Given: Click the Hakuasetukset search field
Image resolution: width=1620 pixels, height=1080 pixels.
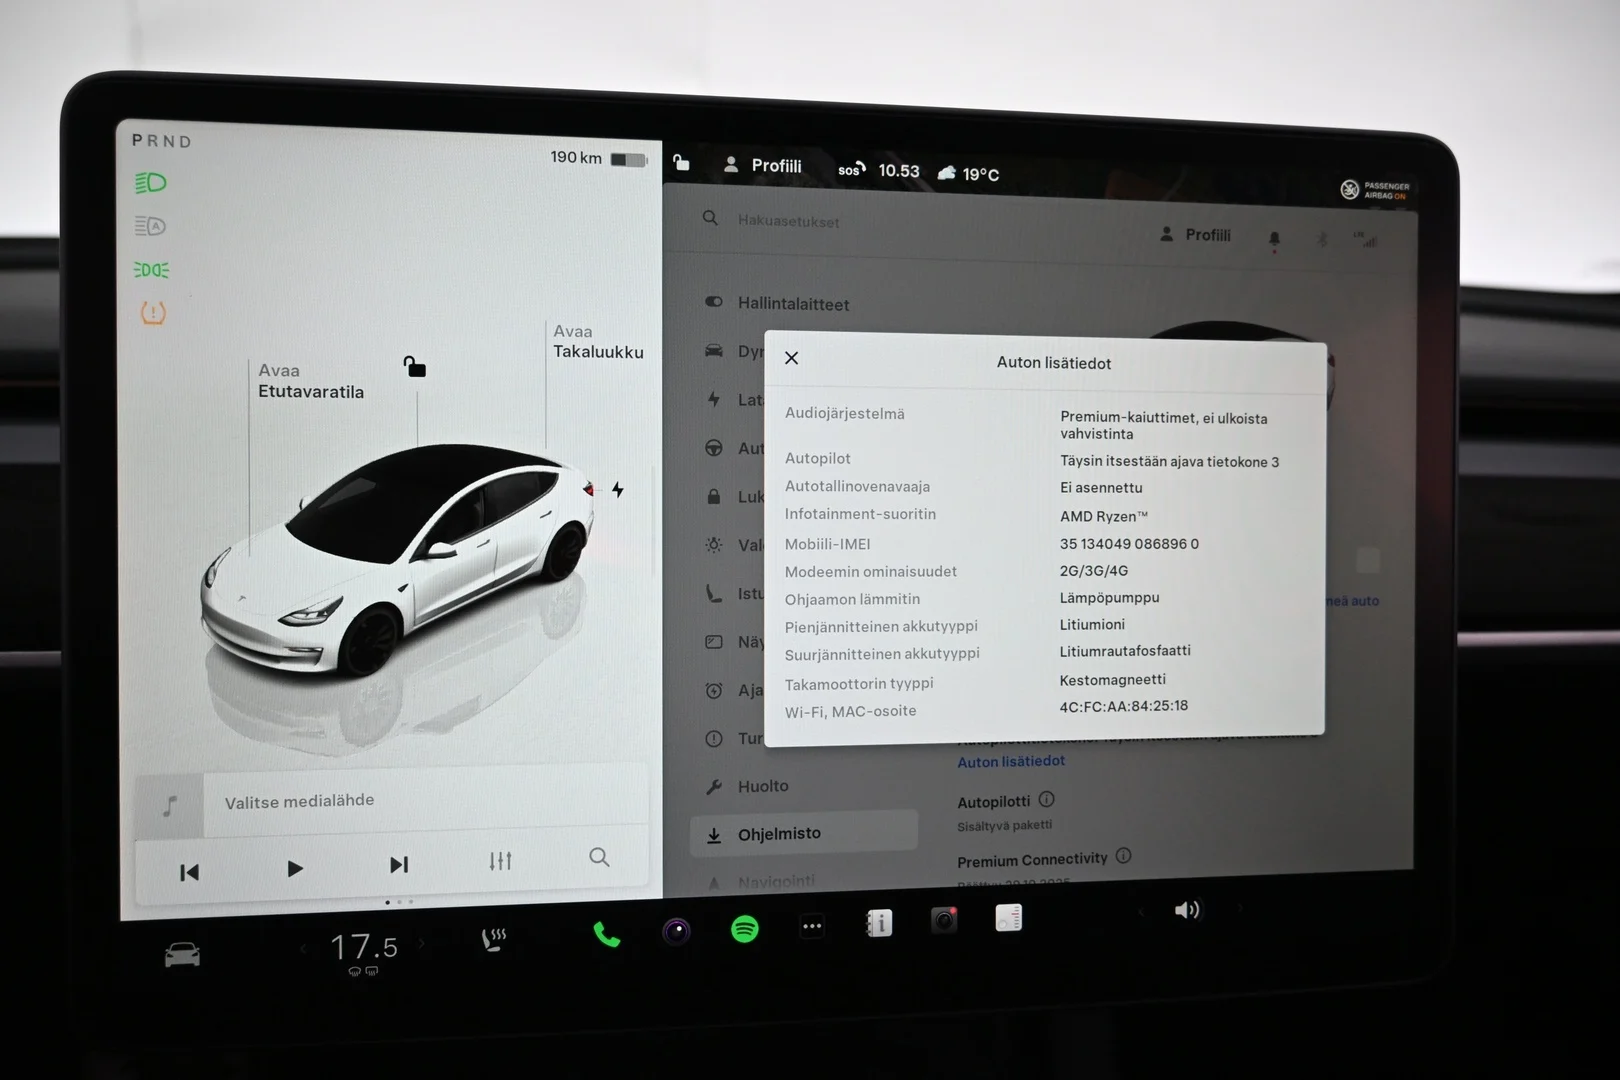Looking at the screenshot, I should (788, 221).
